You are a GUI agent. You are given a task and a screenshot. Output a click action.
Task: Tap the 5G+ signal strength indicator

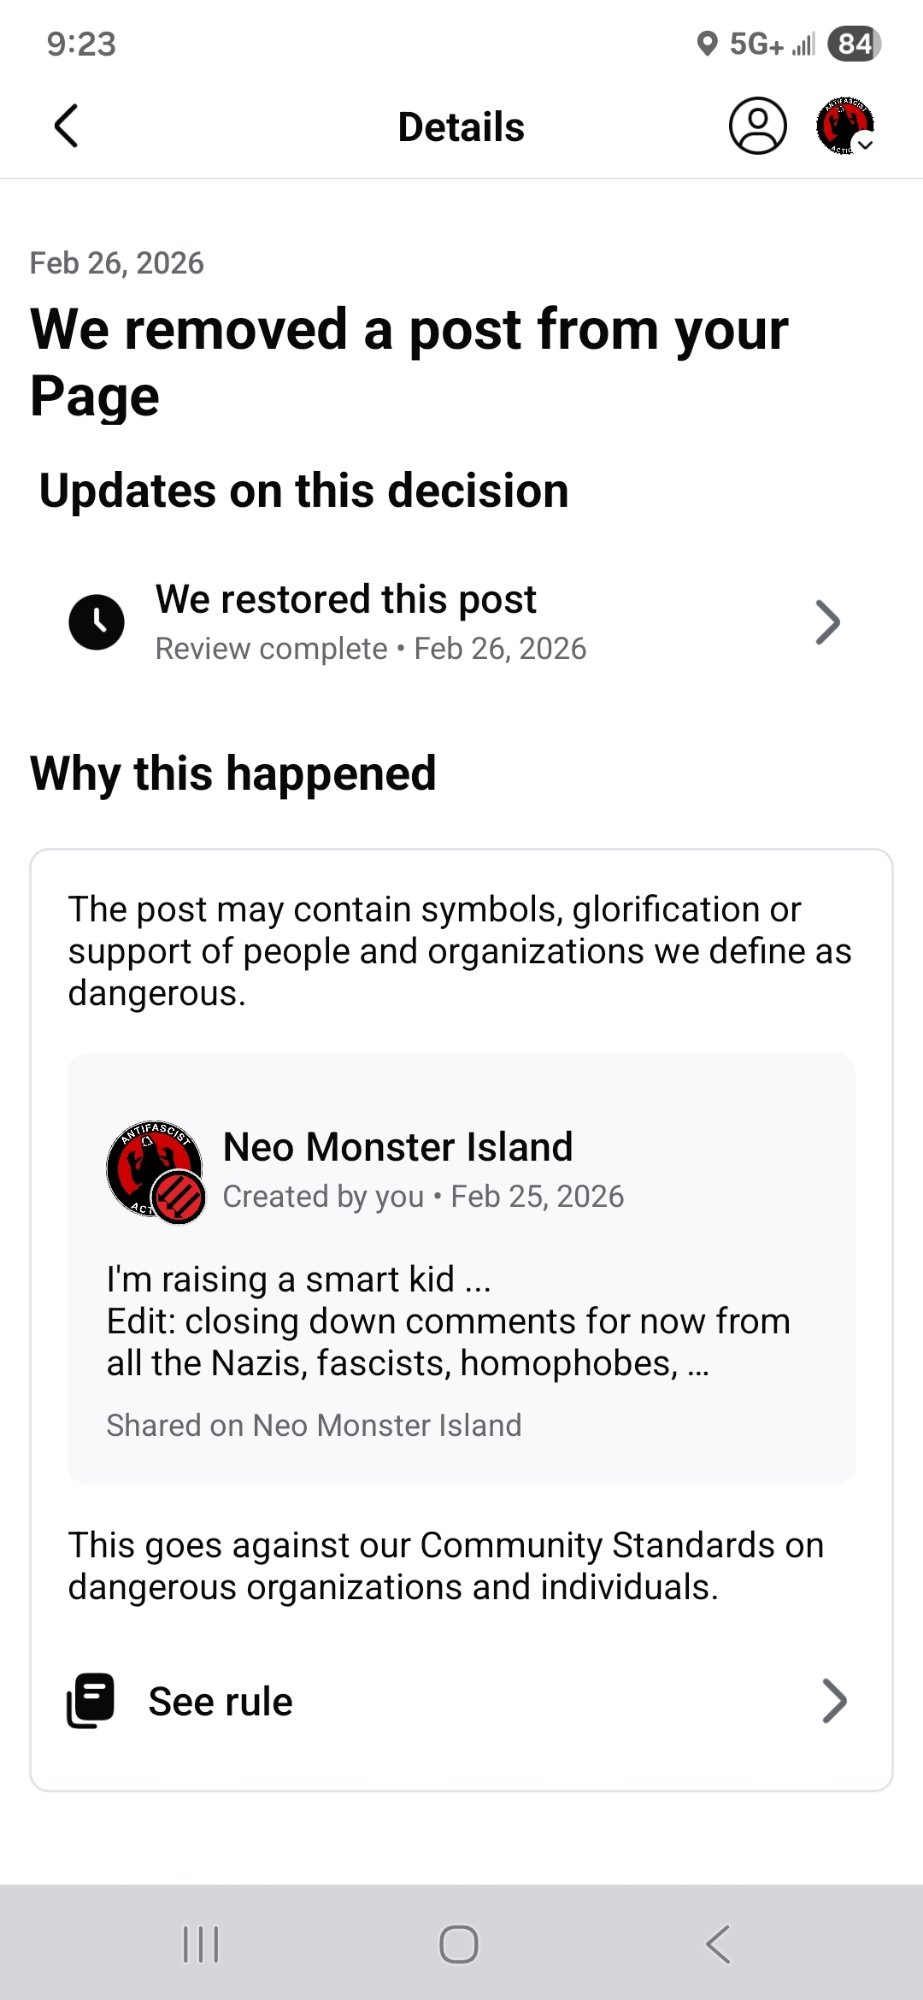772,44
